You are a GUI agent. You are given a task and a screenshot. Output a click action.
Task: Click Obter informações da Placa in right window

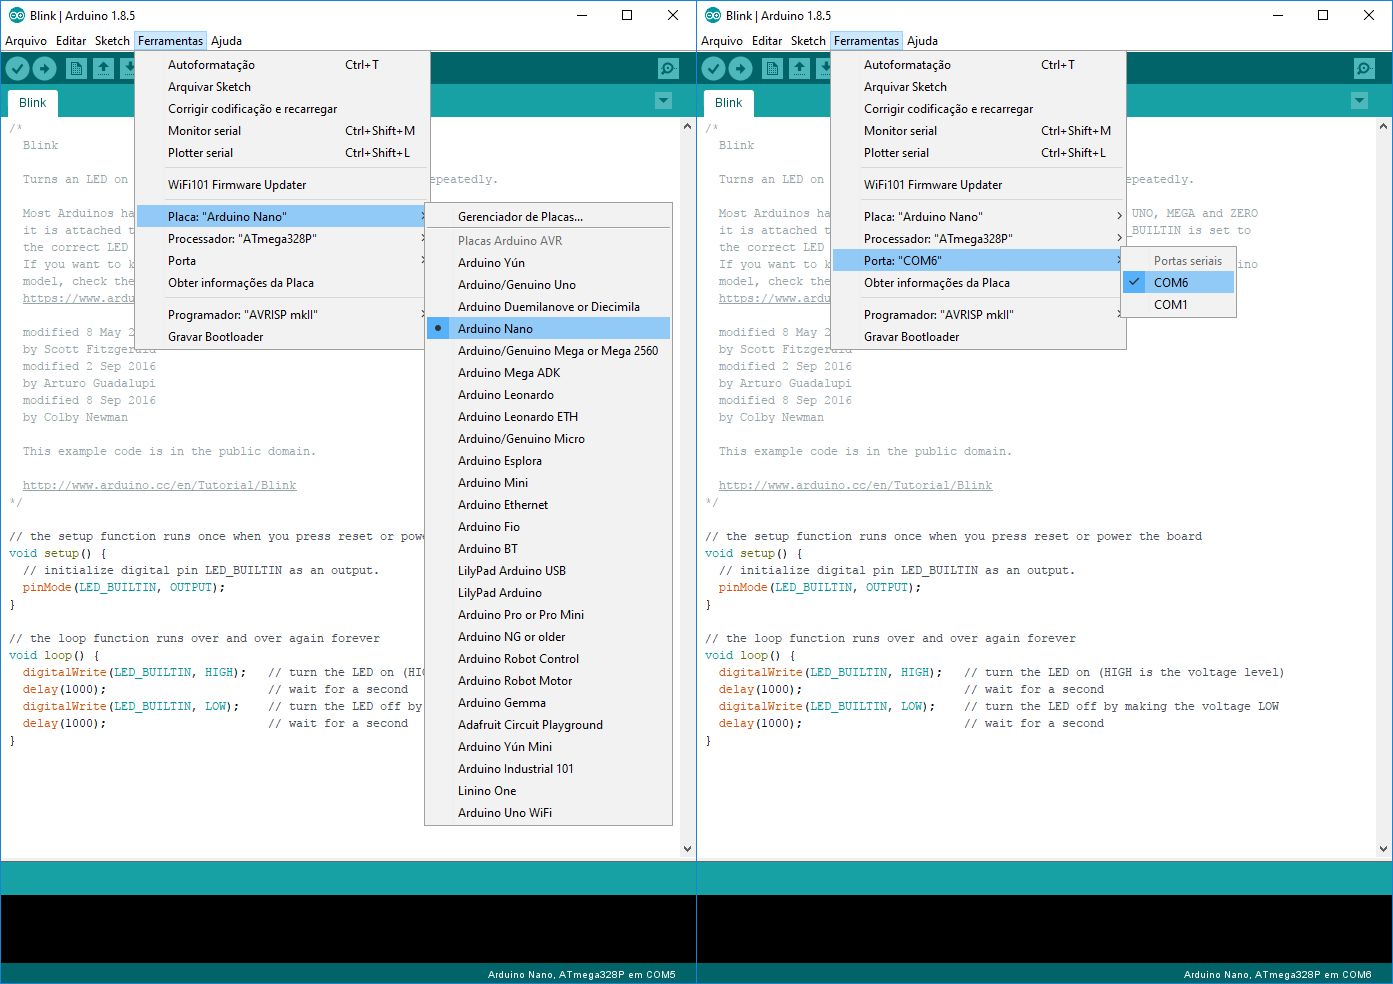coord(978,282)
